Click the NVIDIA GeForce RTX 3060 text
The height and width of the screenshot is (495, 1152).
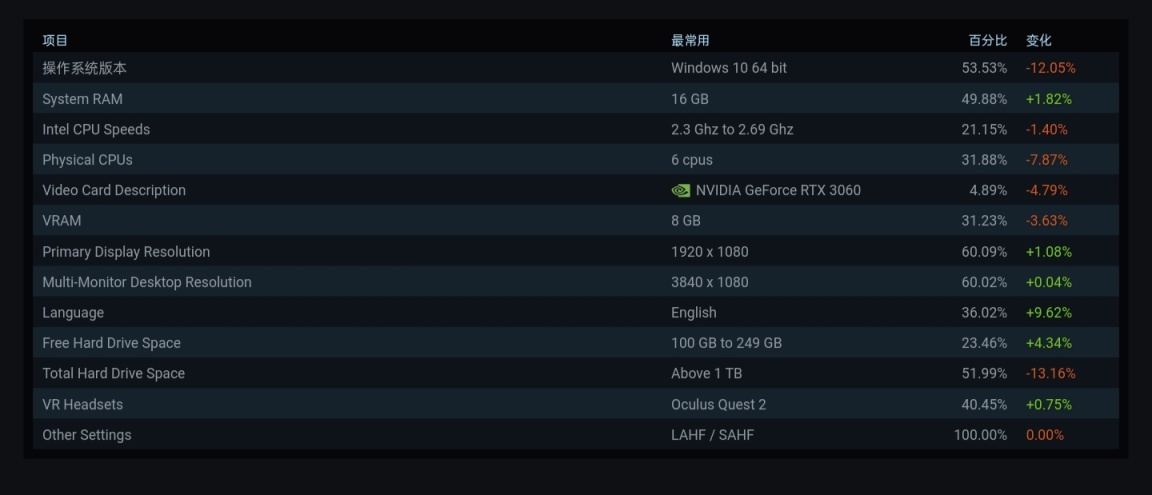click(x=778, y=190)
